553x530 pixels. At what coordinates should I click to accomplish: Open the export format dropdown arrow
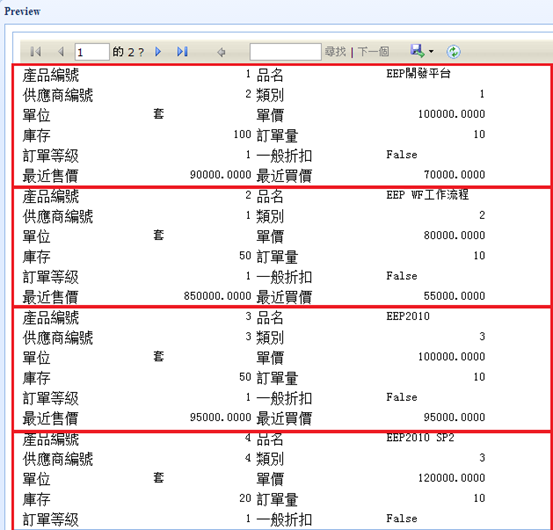431,51
